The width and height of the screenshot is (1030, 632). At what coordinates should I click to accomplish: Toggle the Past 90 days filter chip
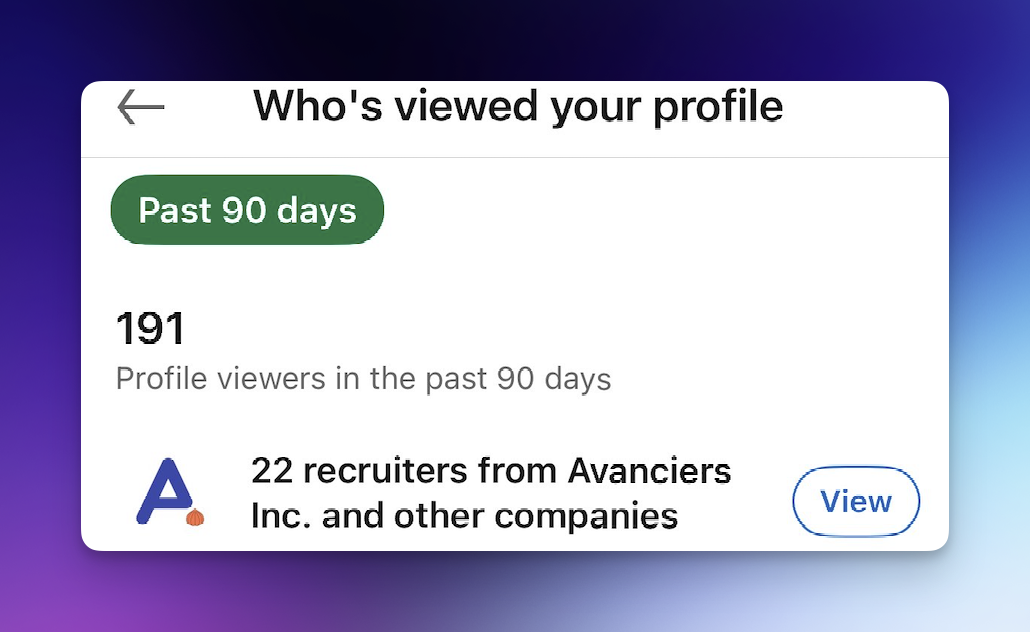tap(247, 210)
